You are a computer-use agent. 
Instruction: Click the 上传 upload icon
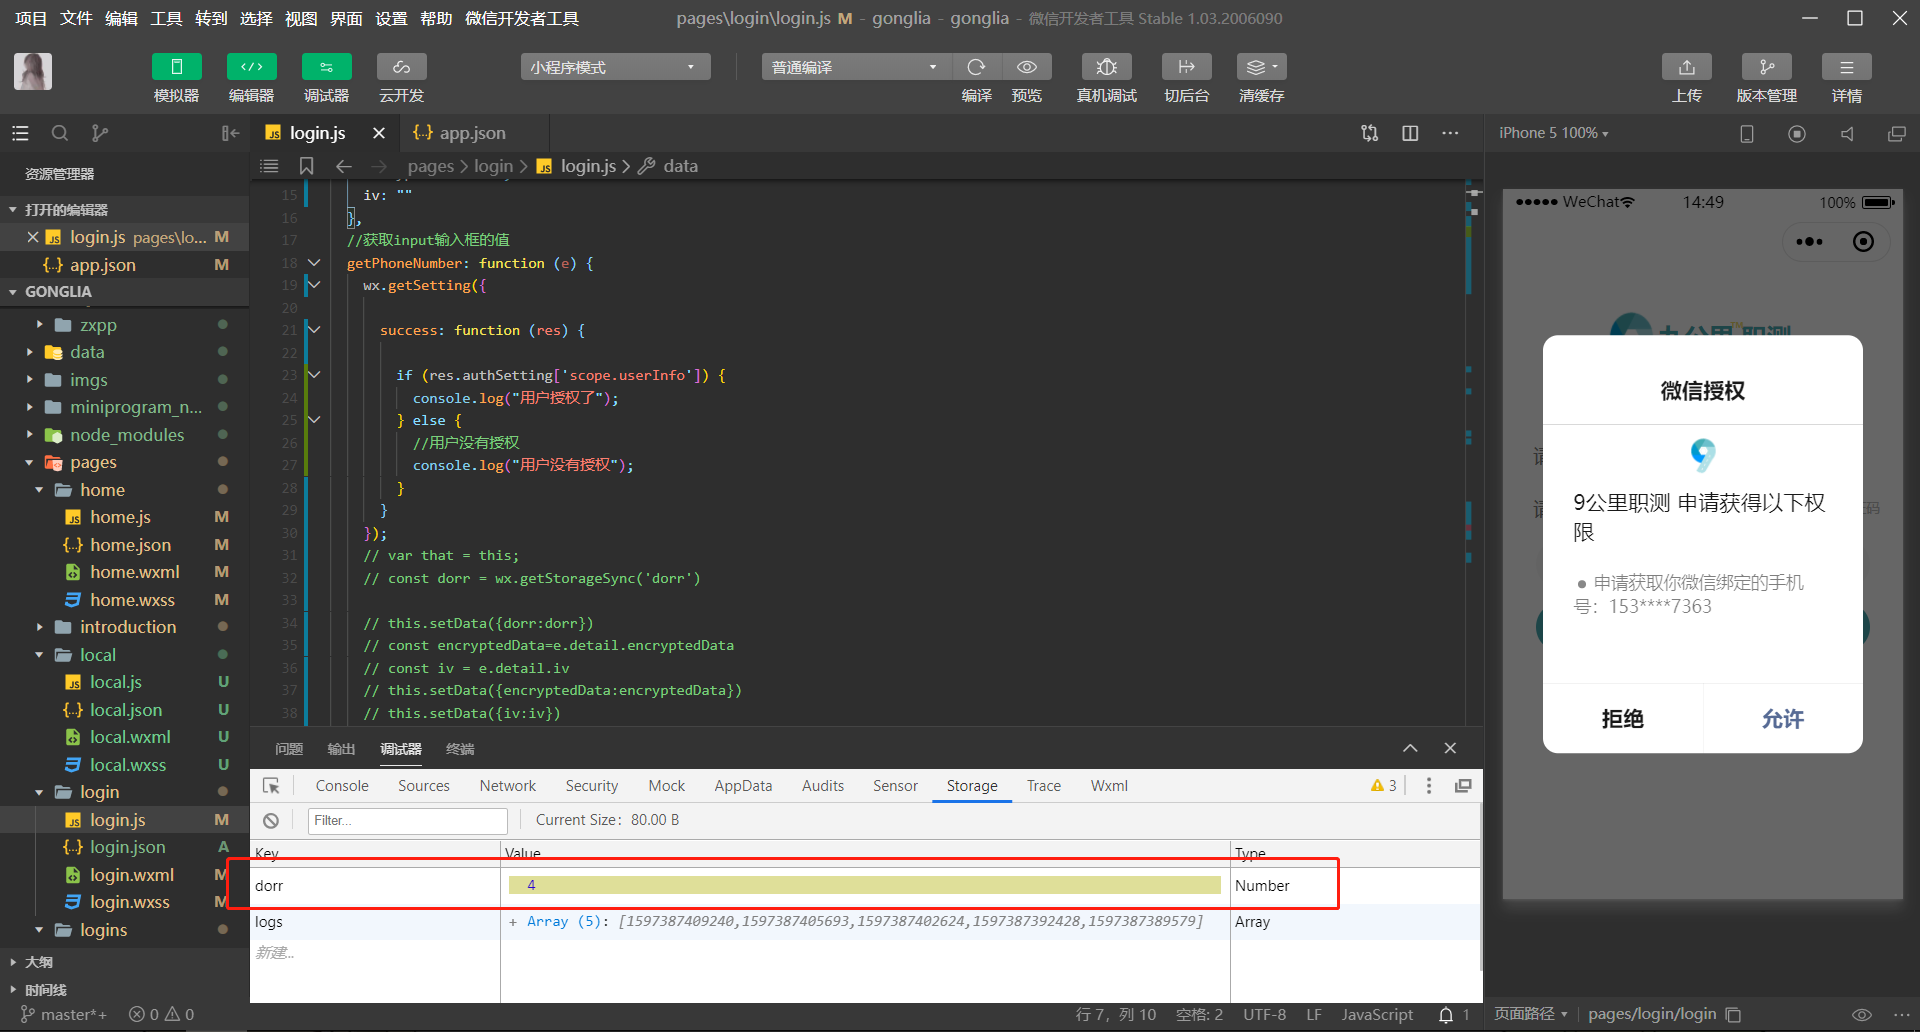(x=1686, y=67)
